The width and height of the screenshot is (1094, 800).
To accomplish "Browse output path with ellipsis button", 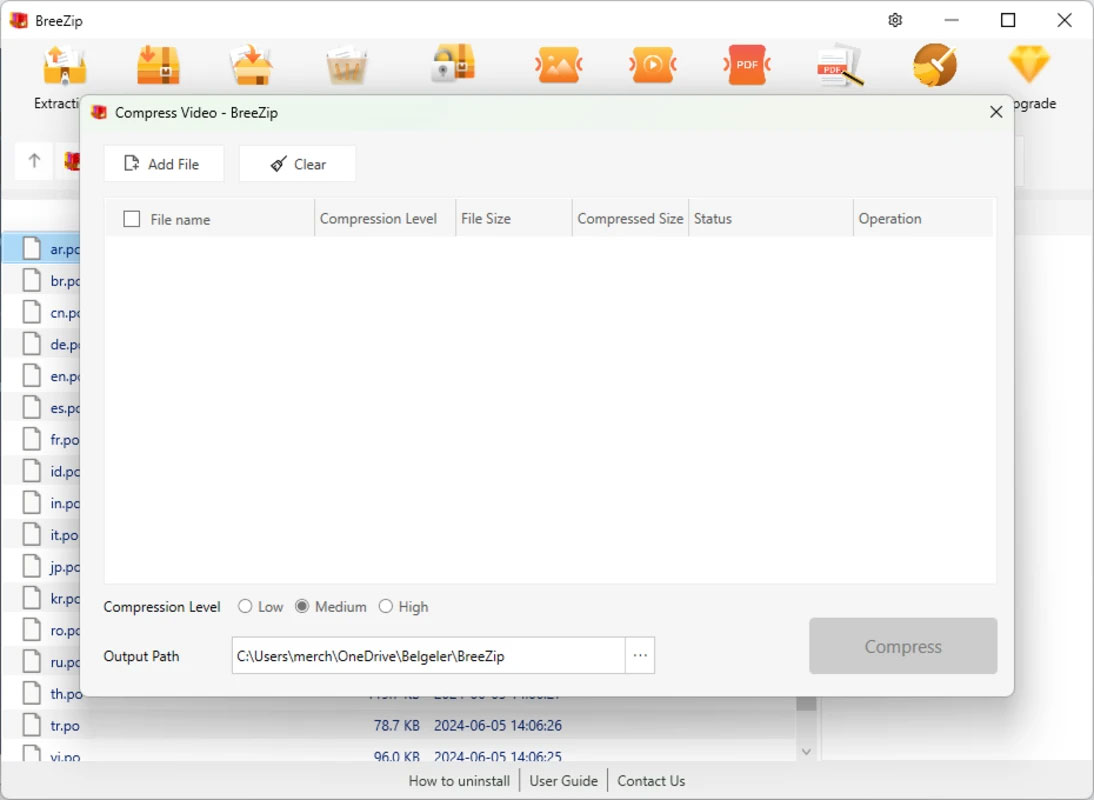I will pyautogui.click(x=640, y=656).
